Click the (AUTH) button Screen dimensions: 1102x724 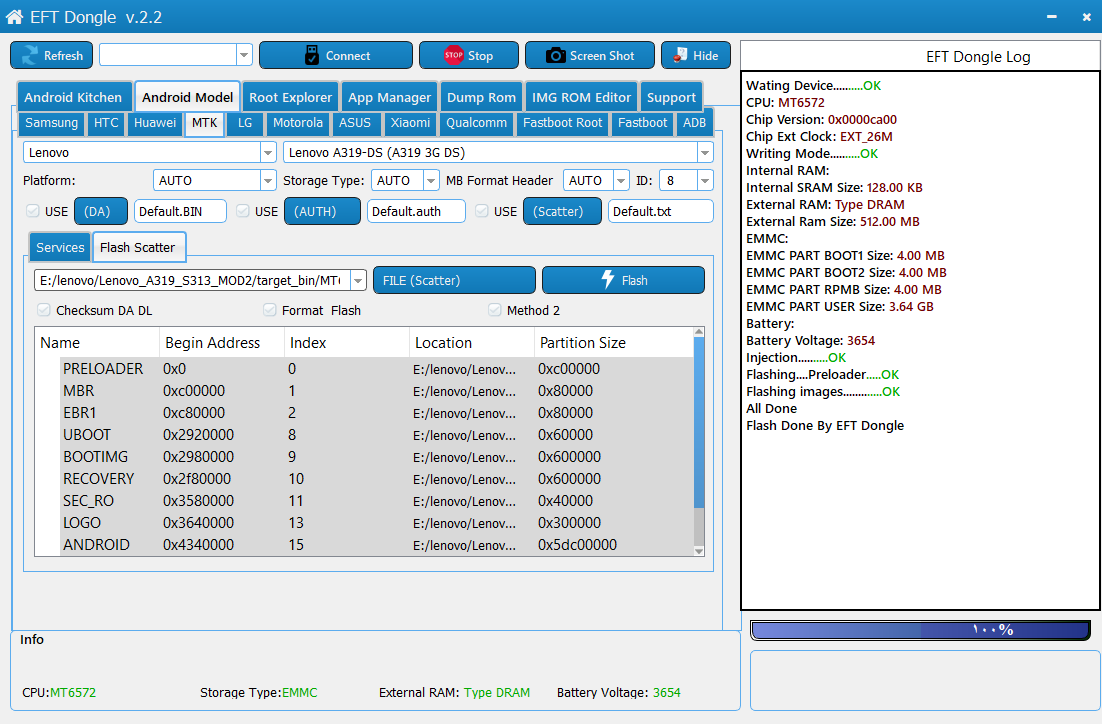[322, 211]
